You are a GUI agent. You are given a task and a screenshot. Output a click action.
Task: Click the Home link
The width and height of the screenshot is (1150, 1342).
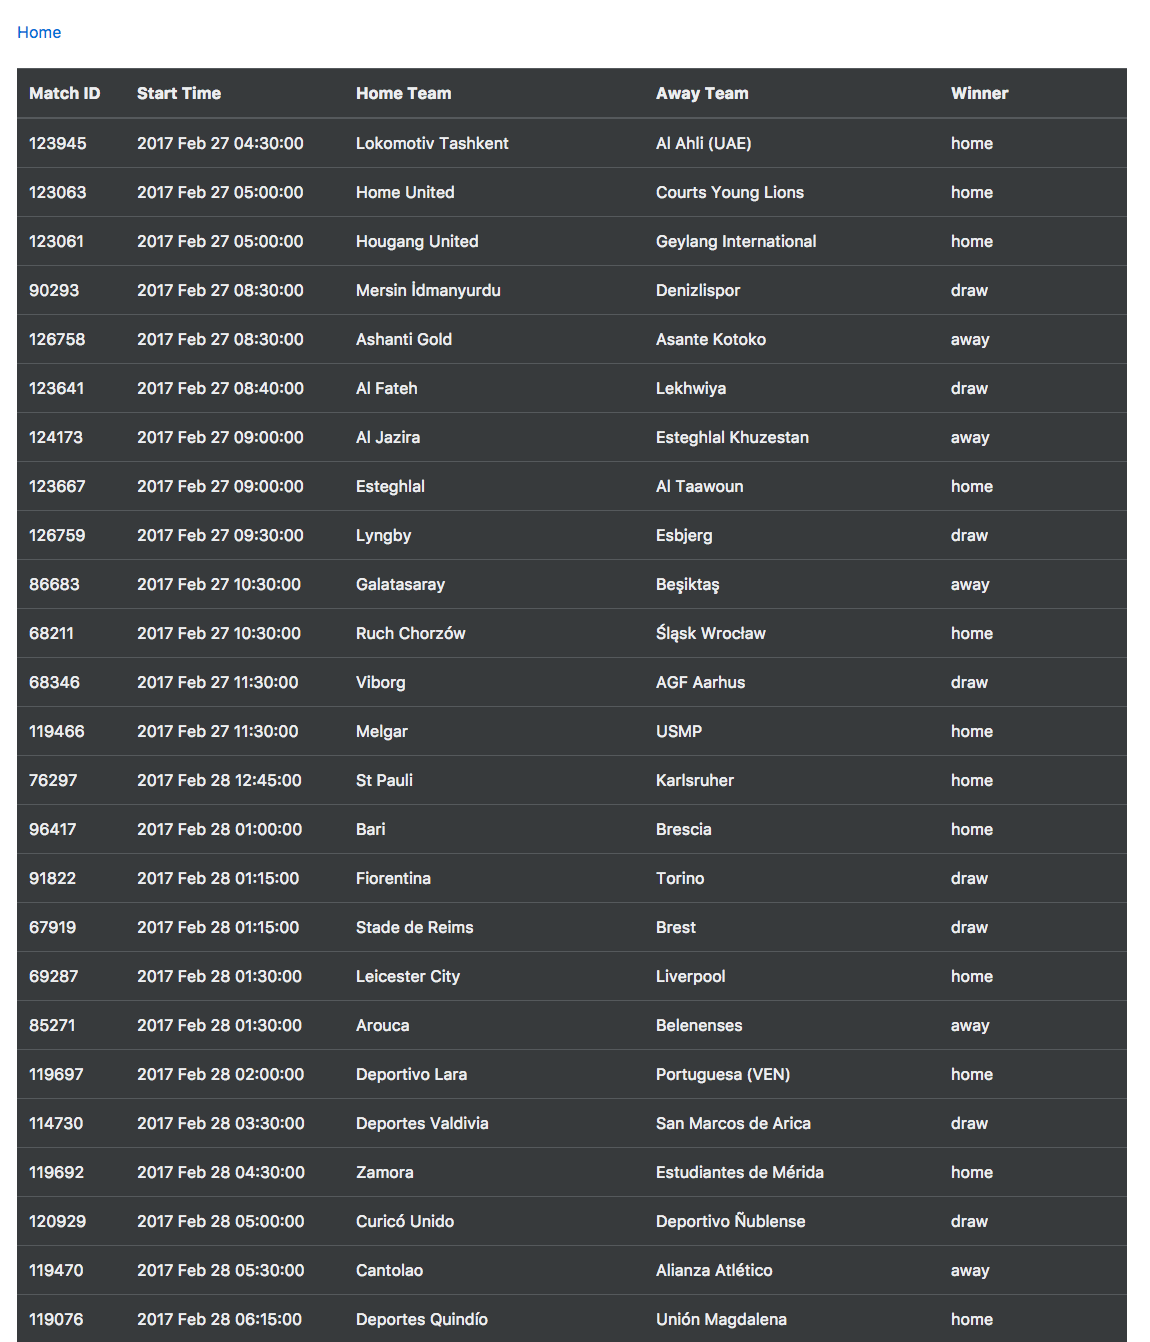pos(39,32)
